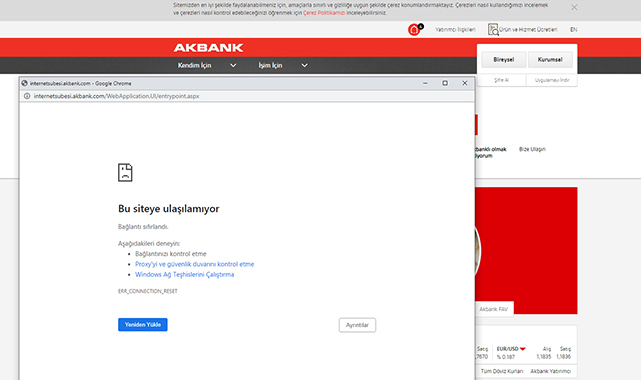Click ERR_CONNECTION_RESET error code text

coord(148,291)
